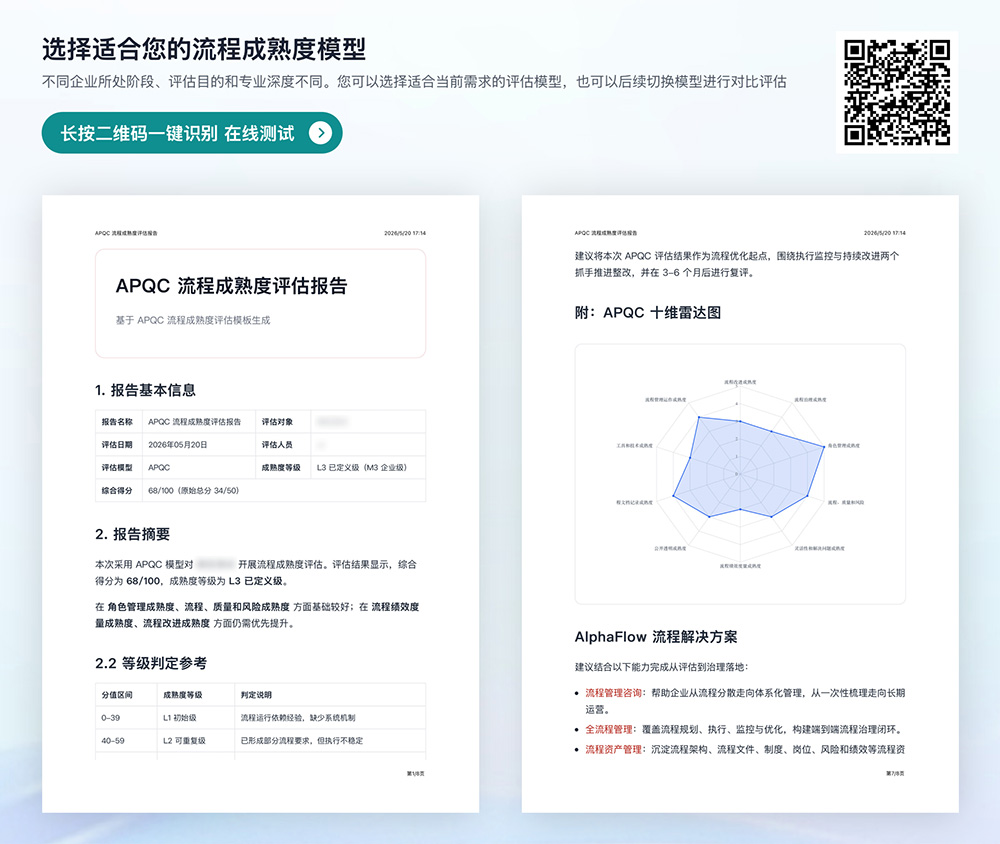The height and width of the screenshot is (844, 1000).
Task: Click the arrow icon in the green button
Action: [321, 133]
